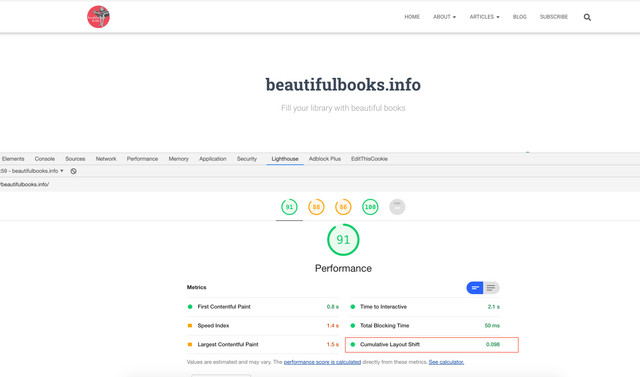This screenshot has height=377, width=640.
Task: Open the Adblock Plus DevTools tab
Action: [x=324, y=159]
